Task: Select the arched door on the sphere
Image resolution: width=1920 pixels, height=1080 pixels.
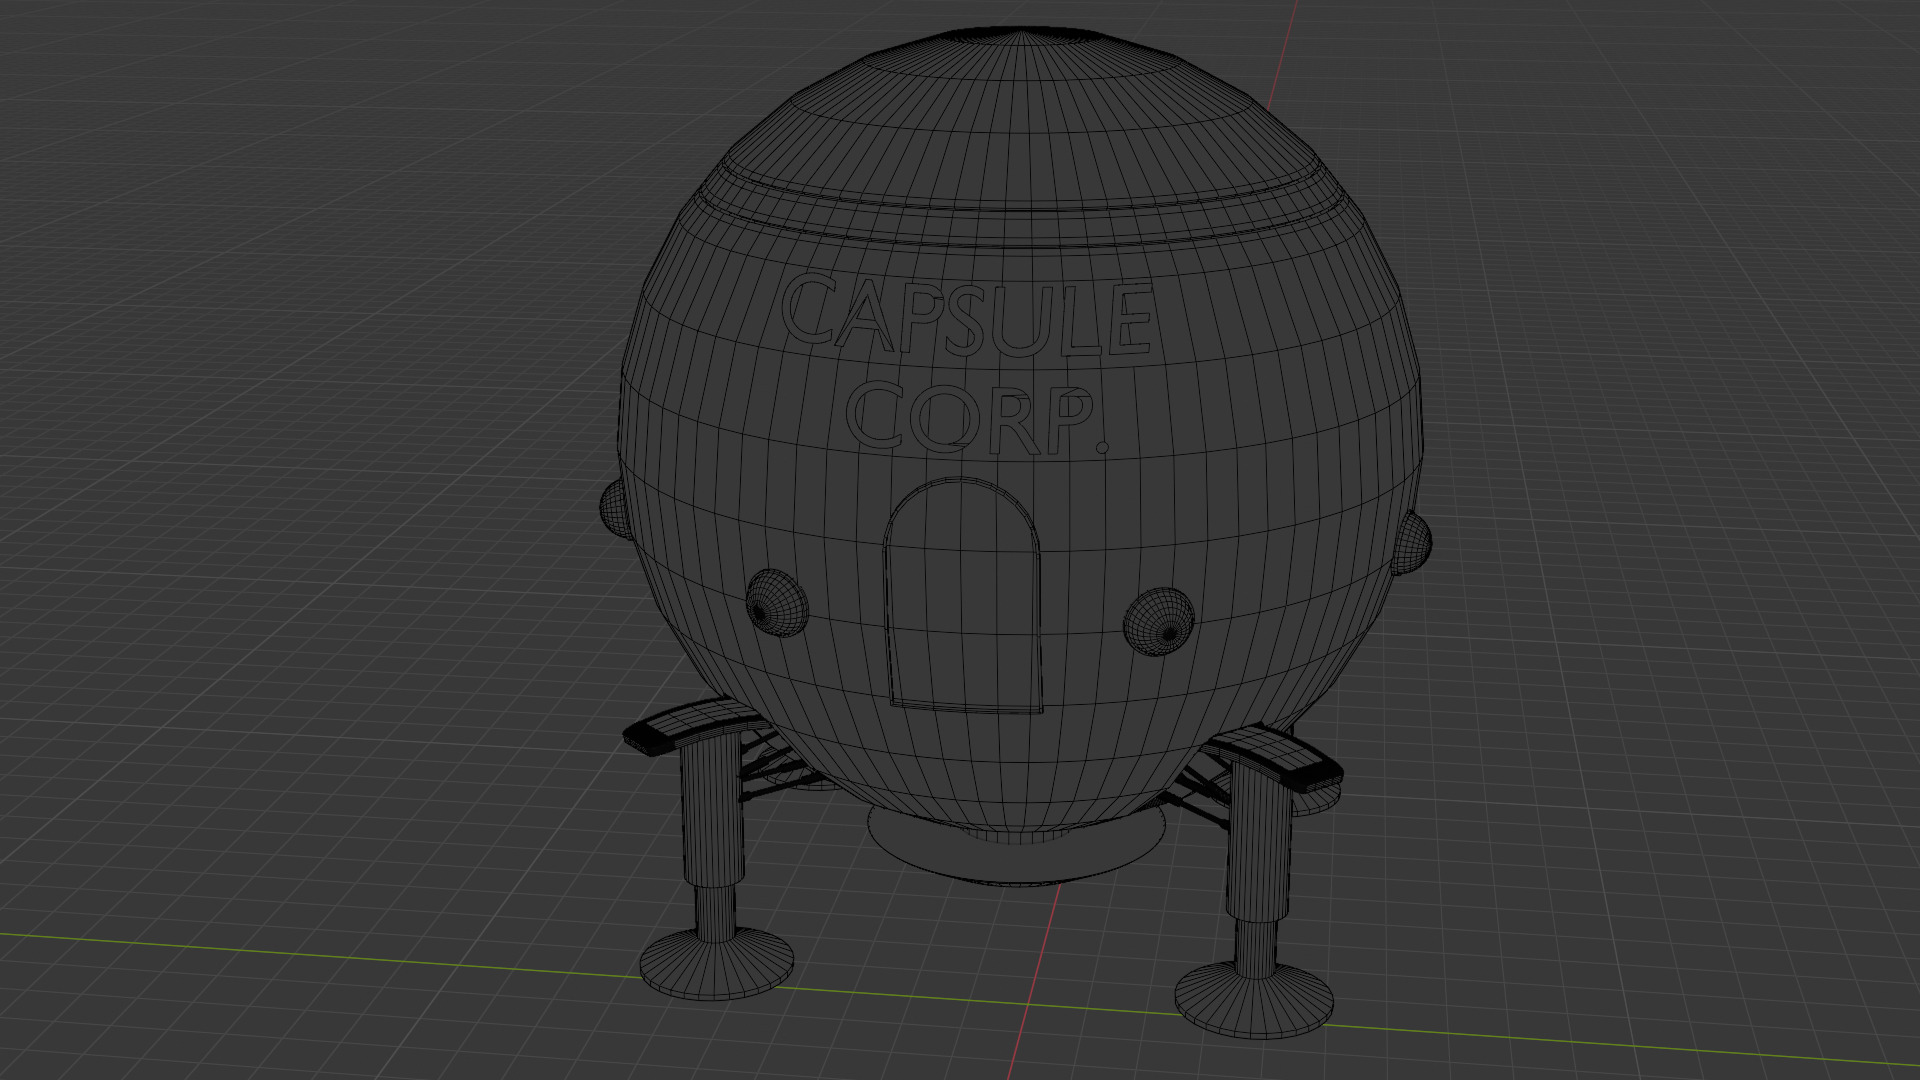Action: (x=963, y=596)
